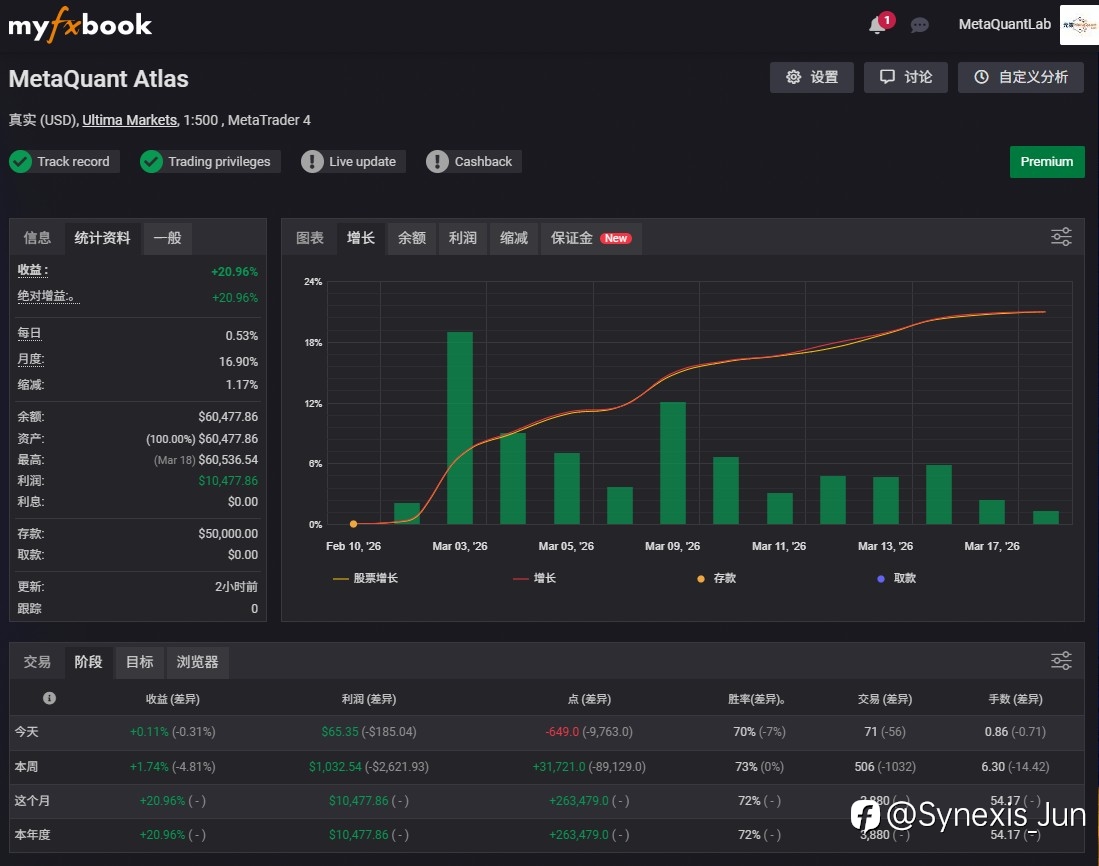The width and height of the screenshot is (1099, 866).
Task: Select the 增长 growth tab
Action: 361,238
